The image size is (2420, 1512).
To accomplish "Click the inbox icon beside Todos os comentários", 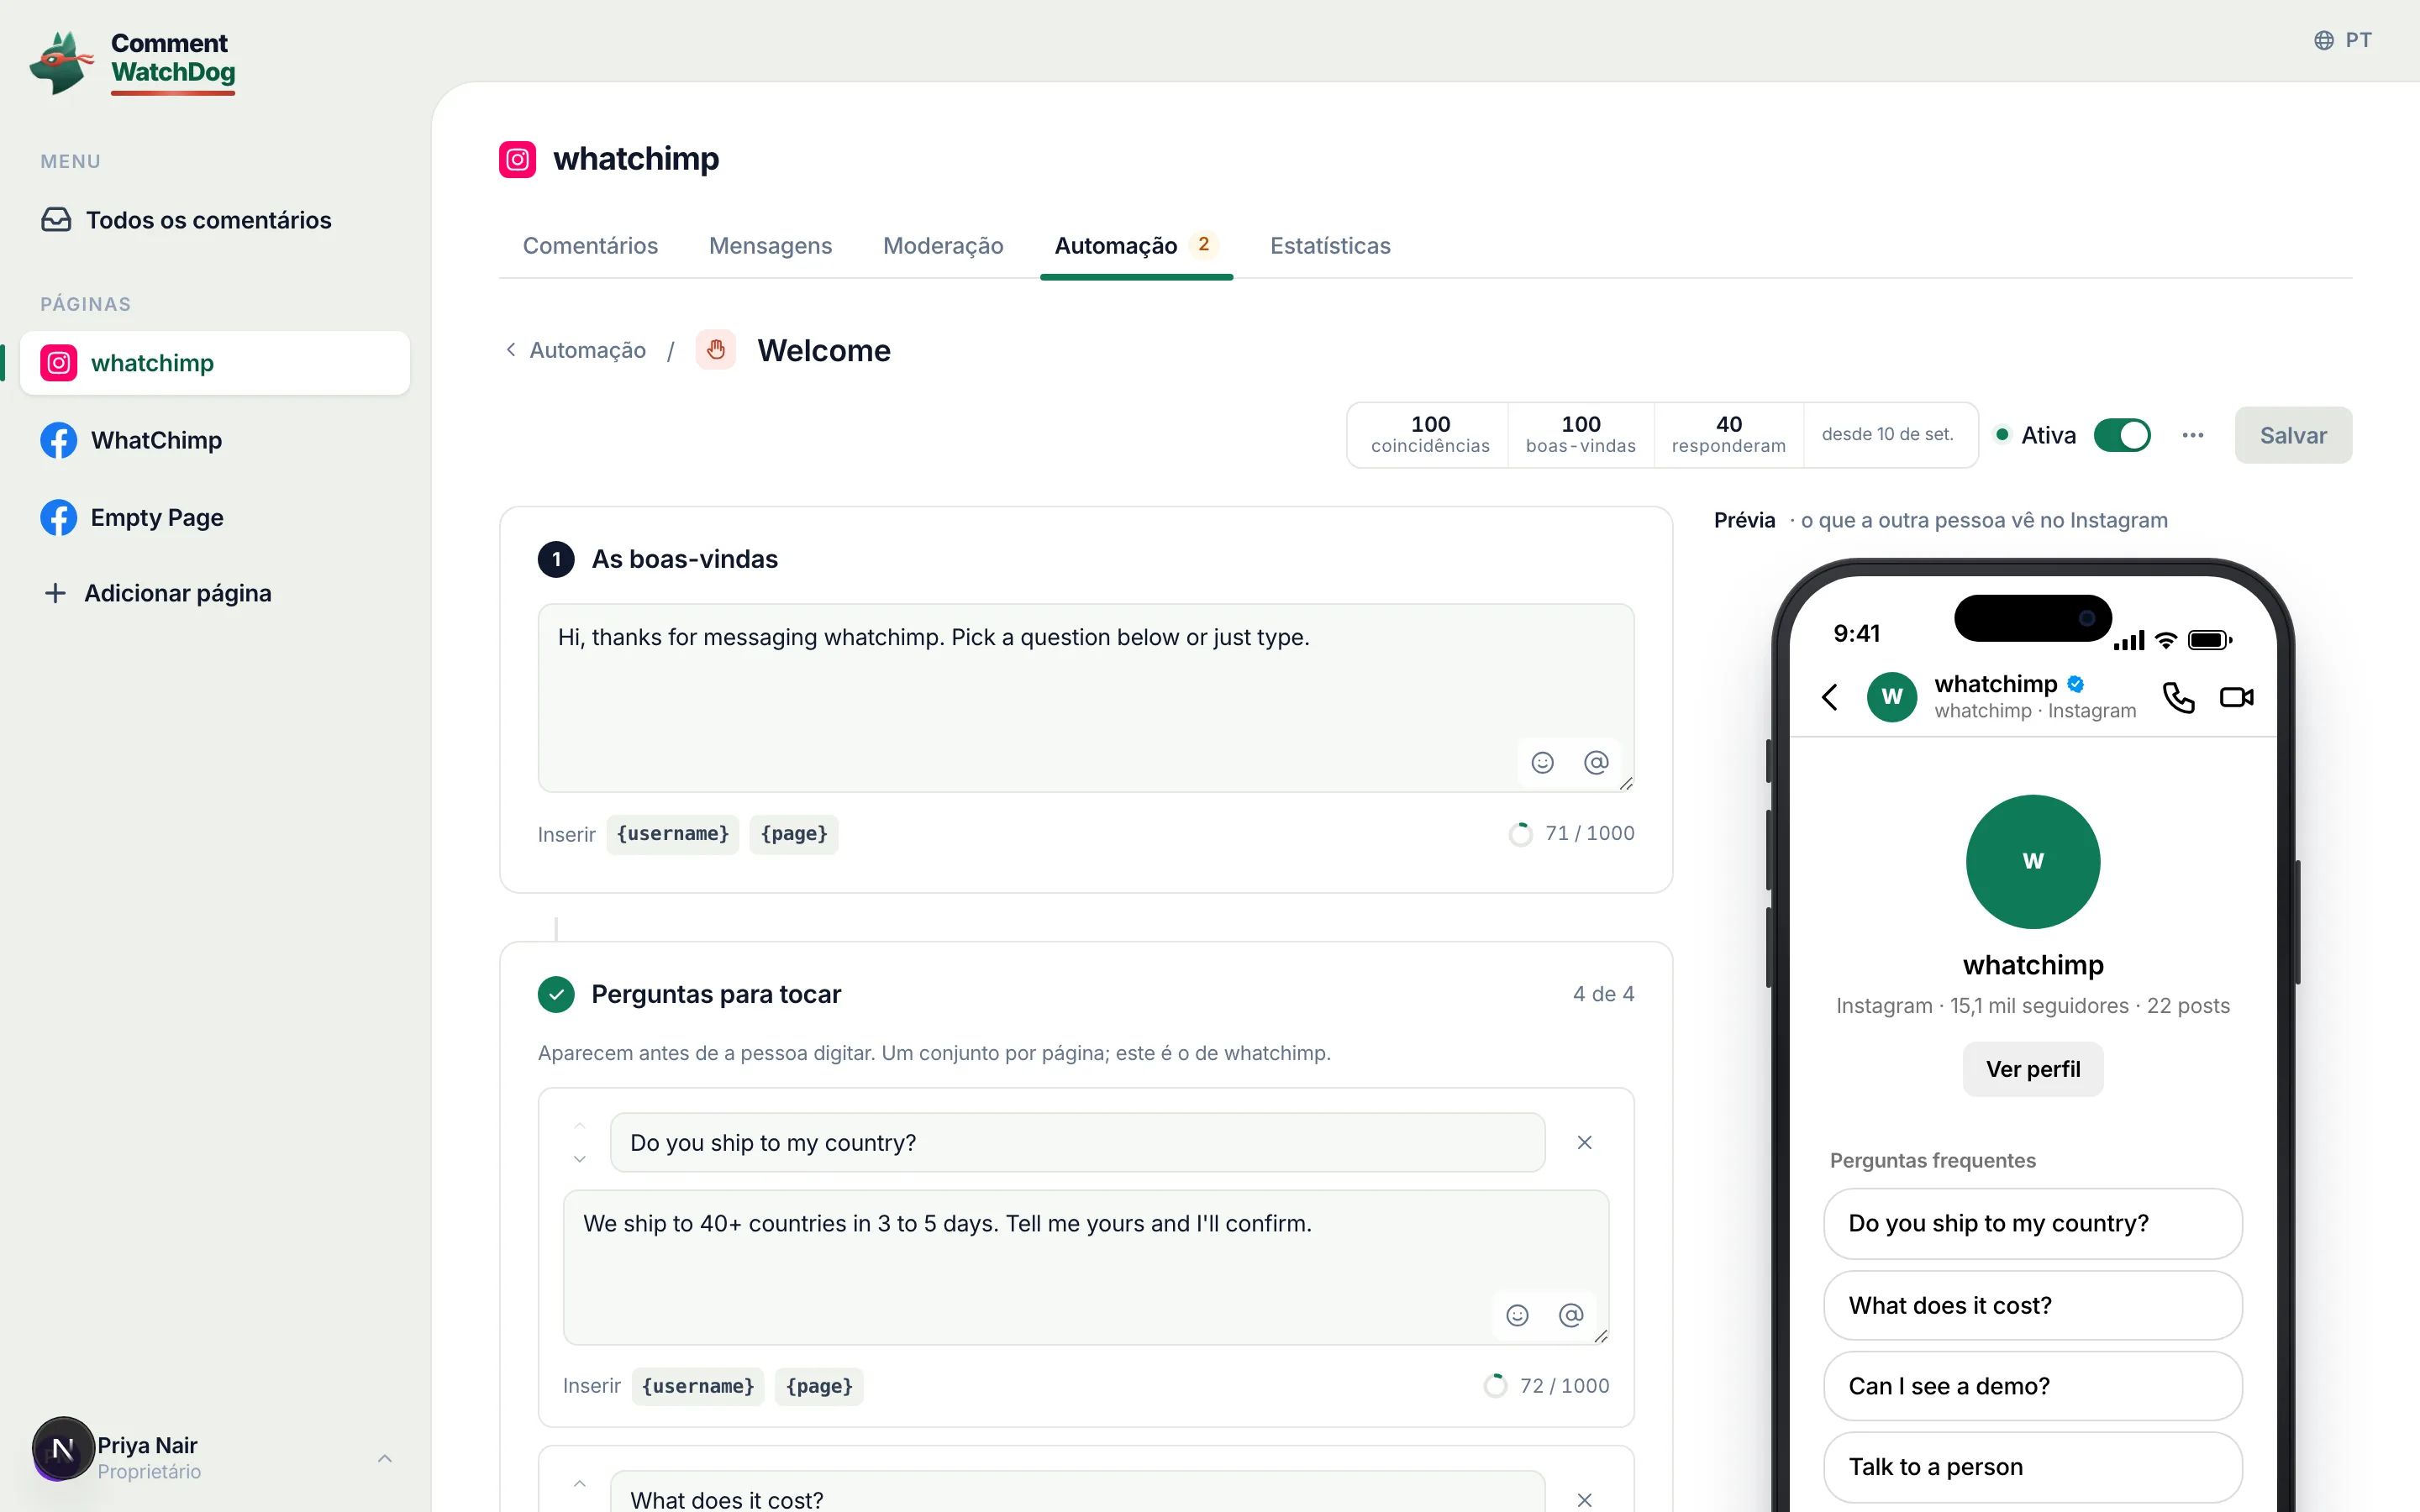I will [x=56, y=220].
